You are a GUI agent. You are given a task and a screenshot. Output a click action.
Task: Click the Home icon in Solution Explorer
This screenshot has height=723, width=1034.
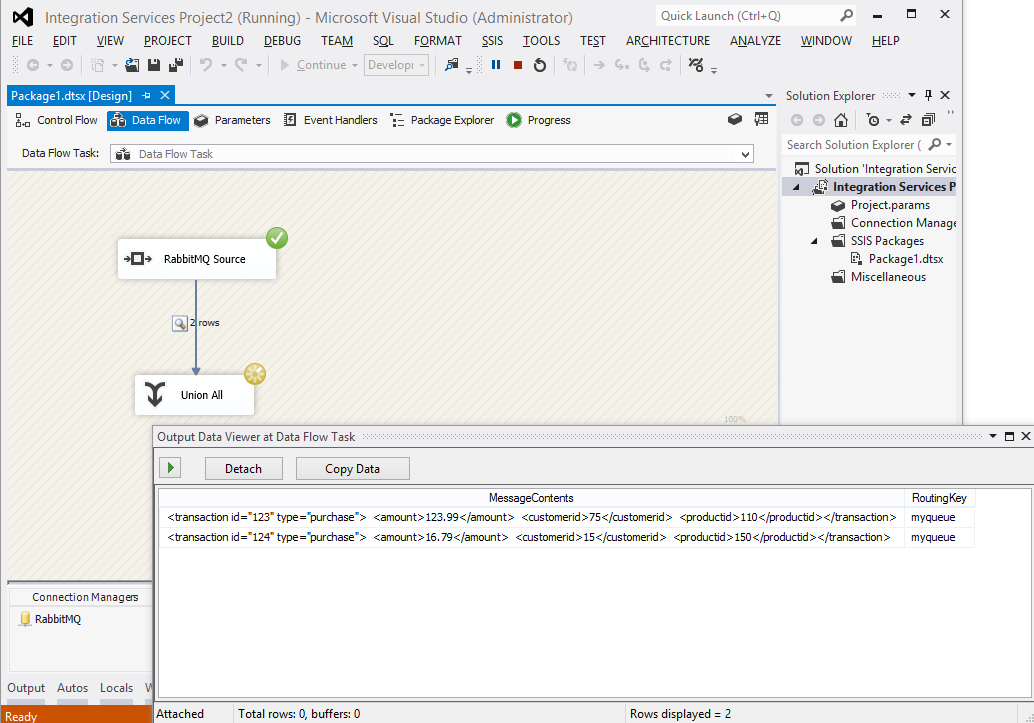pyautogui.click(x=841, y=119)
